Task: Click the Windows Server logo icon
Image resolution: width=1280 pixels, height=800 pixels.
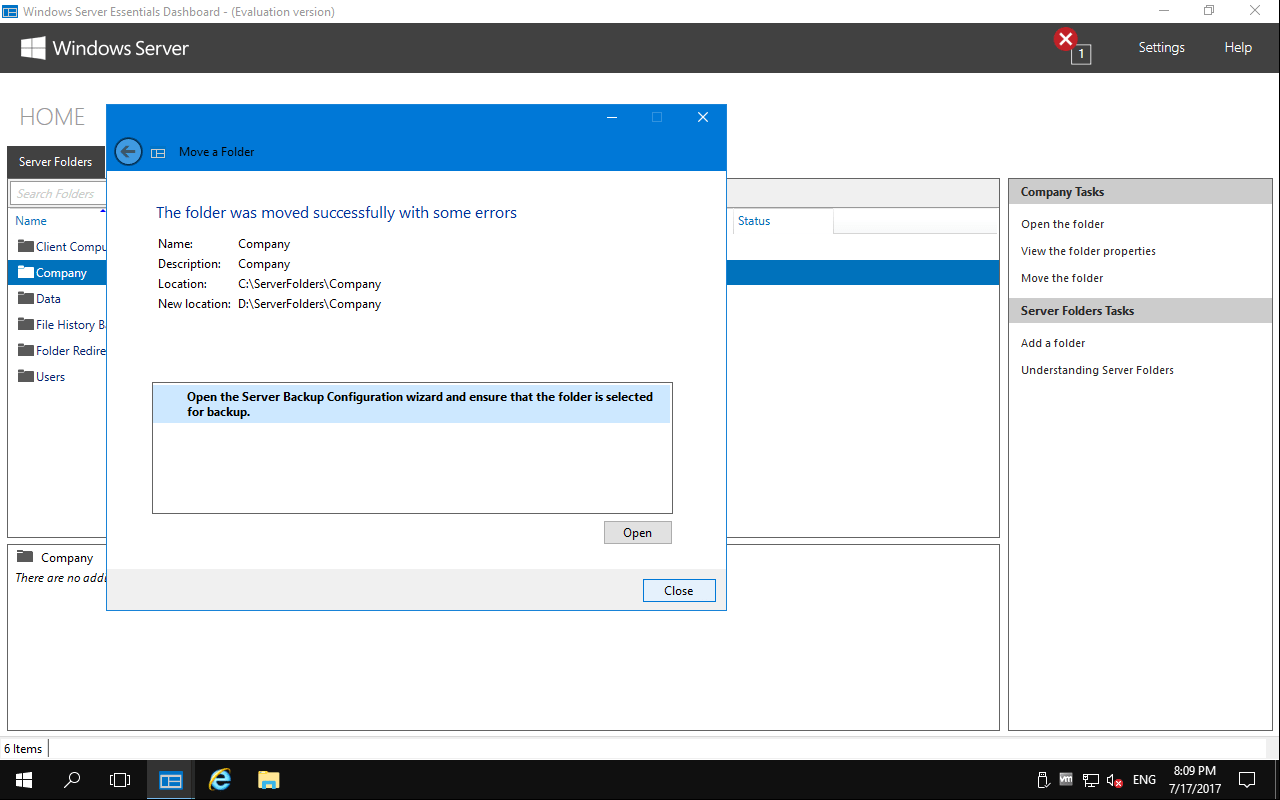Action: pyautogui.click(x=33, y=48)
